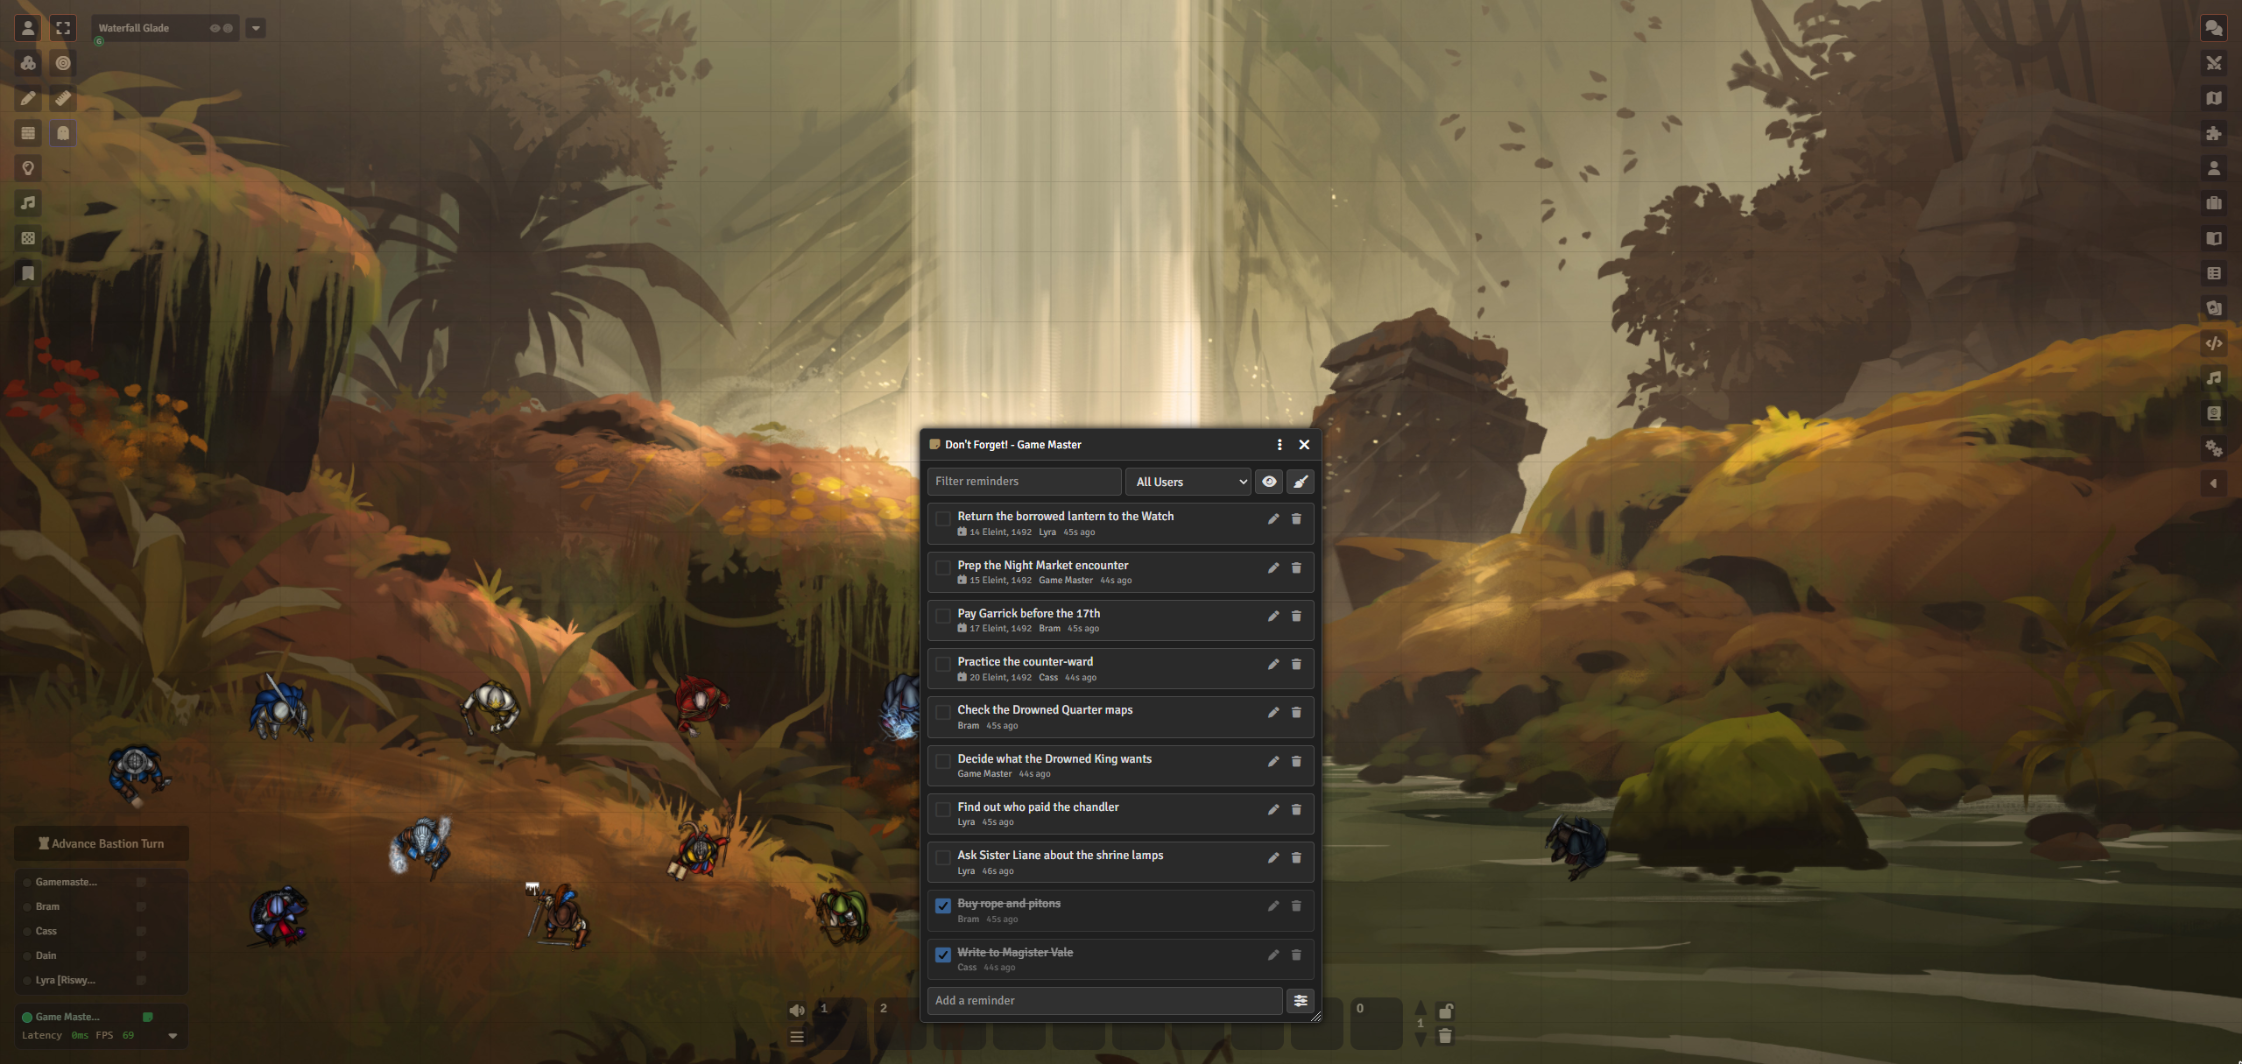
Task: Open the Don't Forget window kebab menu
Action: [1279, 445]
